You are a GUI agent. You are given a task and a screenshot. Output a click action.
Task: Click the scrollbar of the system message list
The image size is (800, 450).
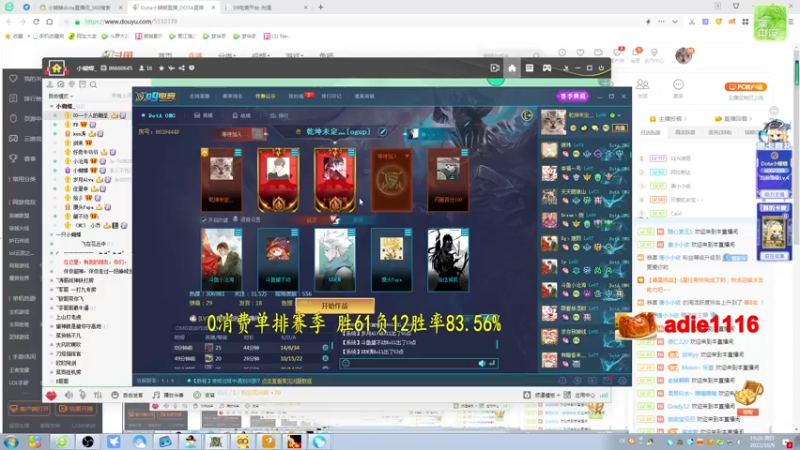(x=497, y=344)
